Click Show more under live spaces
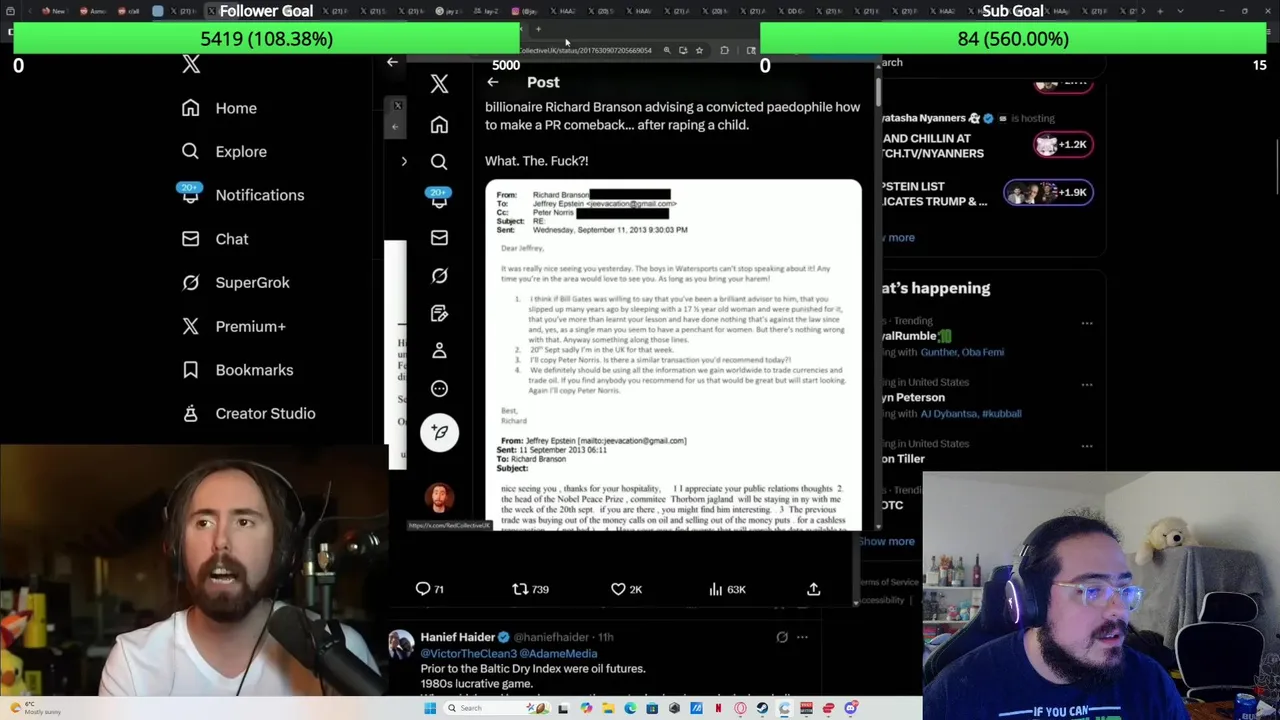 pyautogui.click(x=897, y=237)
